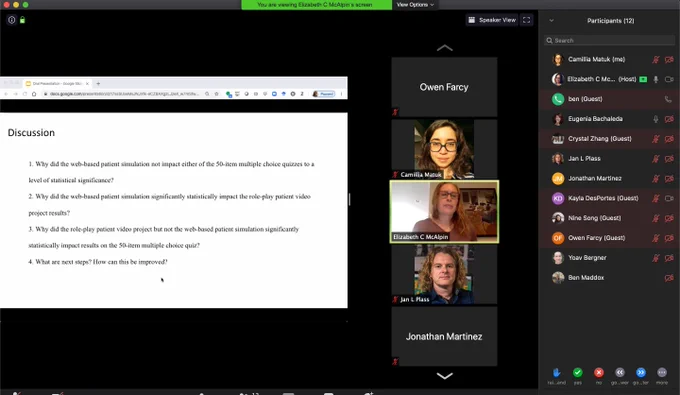Click the go slower reaction icon
The image size is (680, 395).
pyautogui.click(x=620, y=372)
